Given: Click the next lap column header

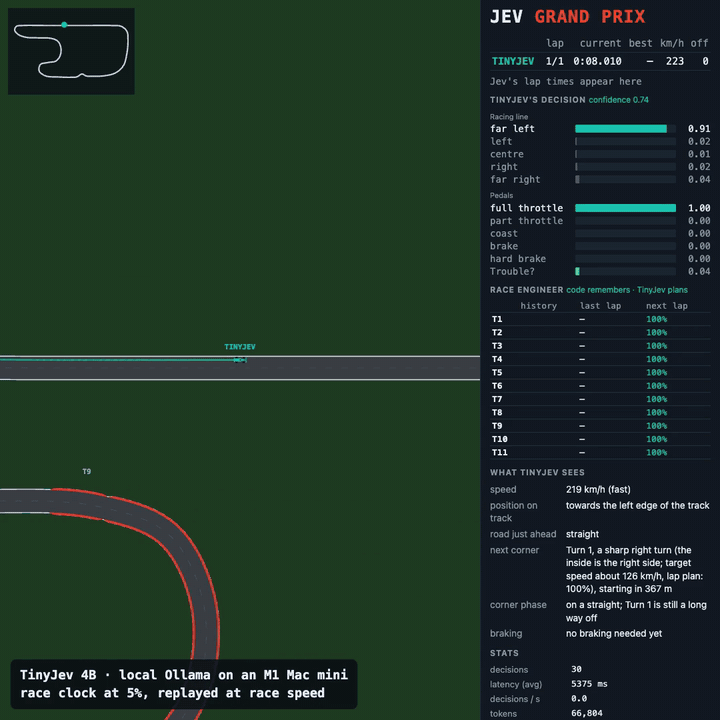Looking at the screenshot, I should [x=666, y=306].
